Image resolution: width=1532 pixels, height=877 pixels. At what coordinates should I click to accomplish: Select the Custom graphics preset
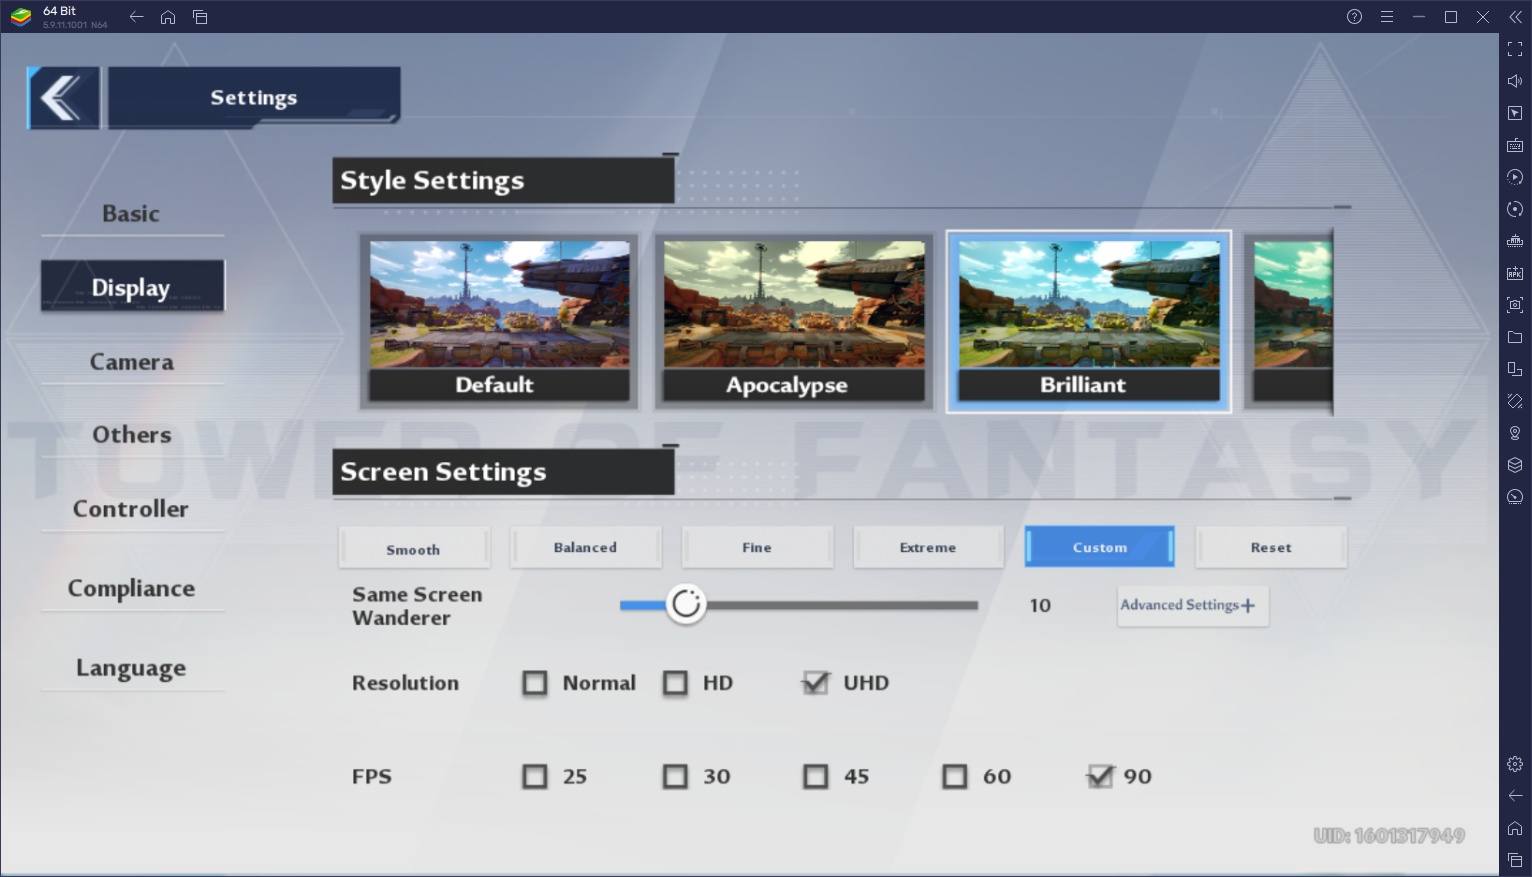coord(1099,547)
